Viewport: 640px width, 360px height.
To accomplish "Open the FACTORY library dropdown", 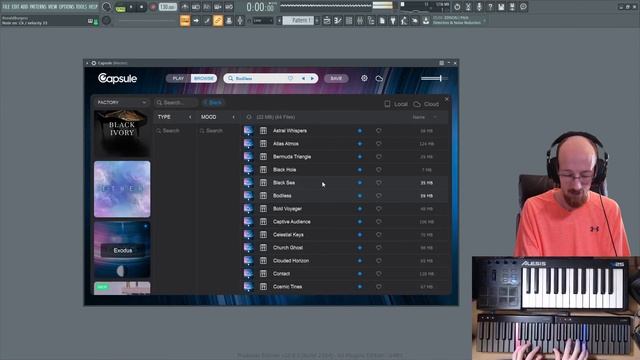I will [x=121, y=102].
